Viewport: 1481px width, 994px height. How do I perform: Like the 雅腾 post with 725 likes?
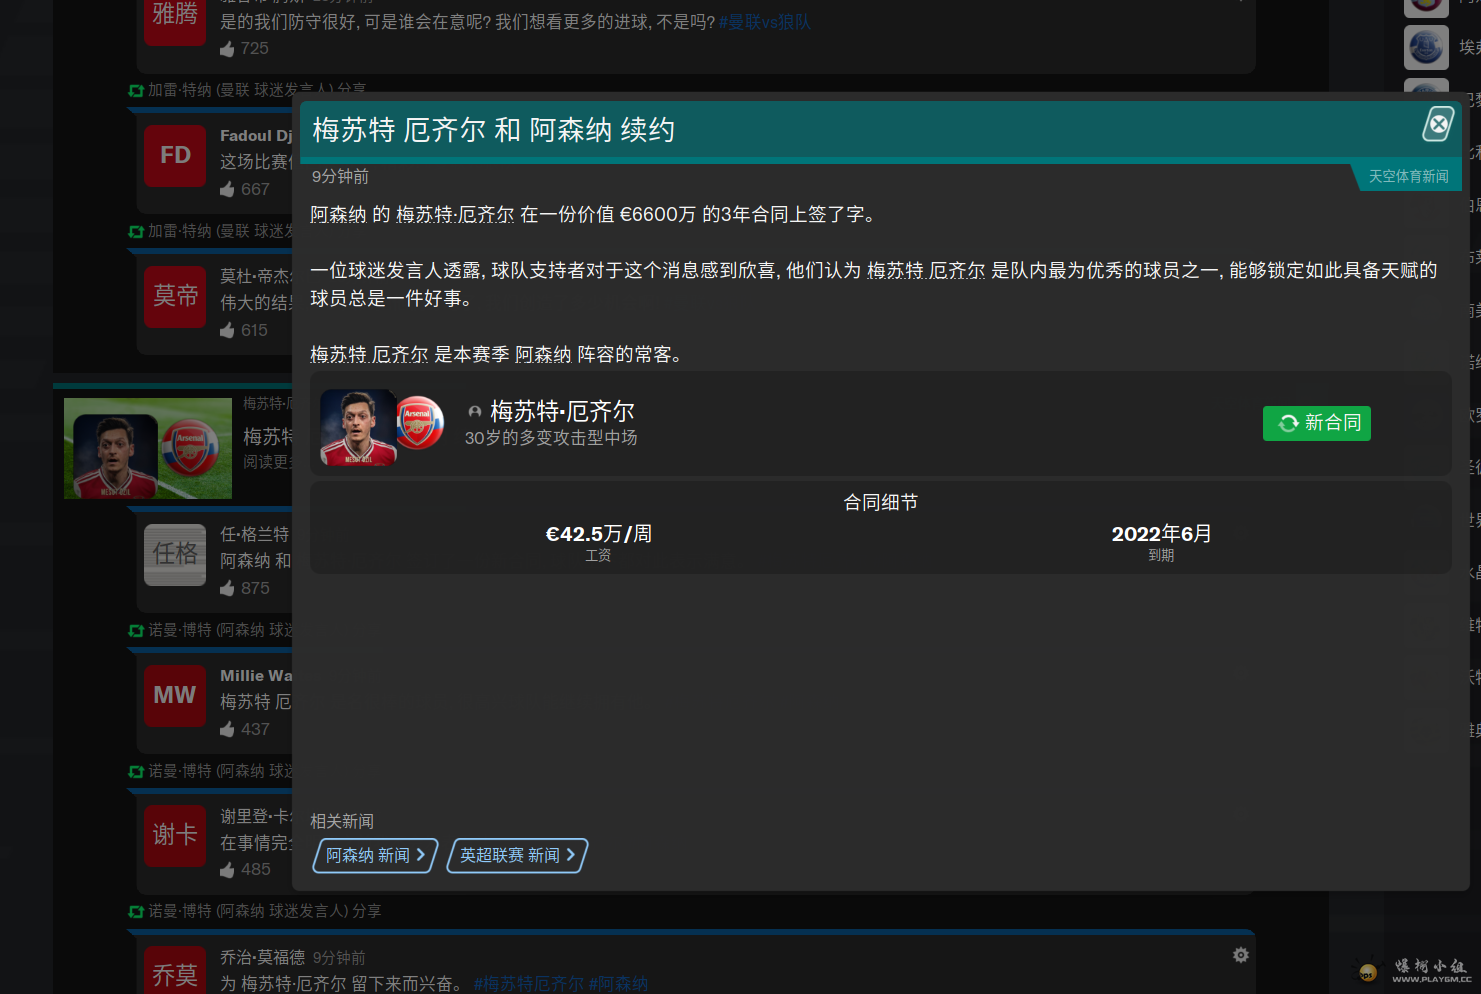(x=227, y=48)
